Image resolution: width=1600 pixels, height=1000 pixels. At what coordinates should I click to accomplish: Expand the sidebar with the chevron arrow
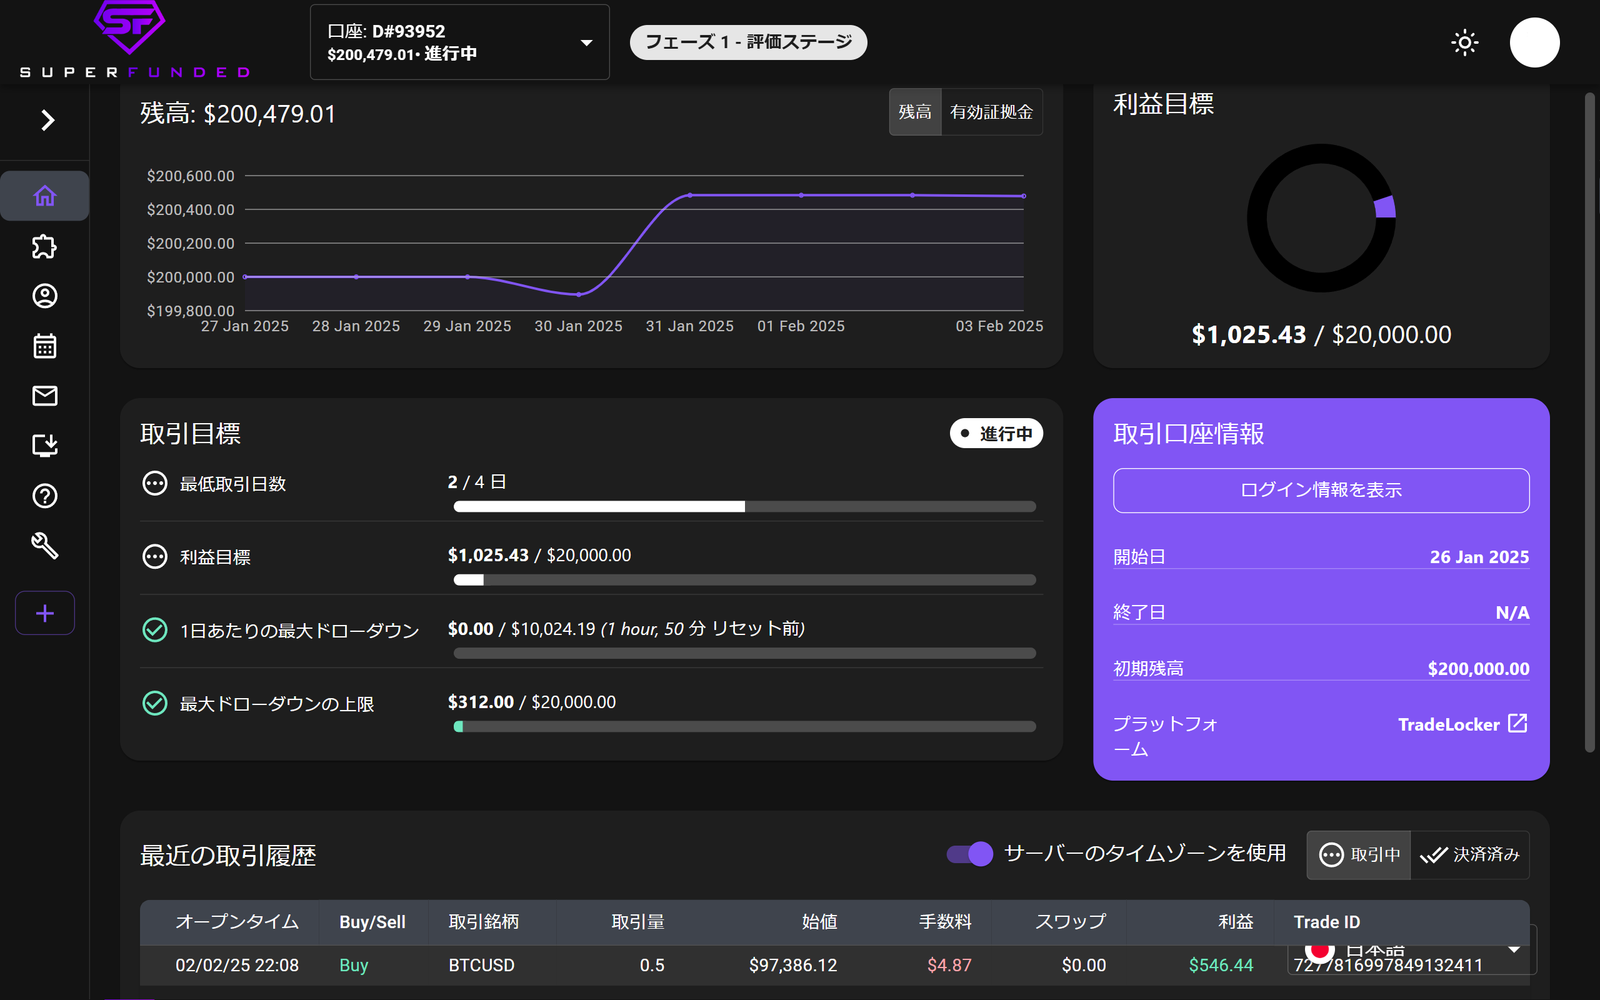tap(47, 121)
